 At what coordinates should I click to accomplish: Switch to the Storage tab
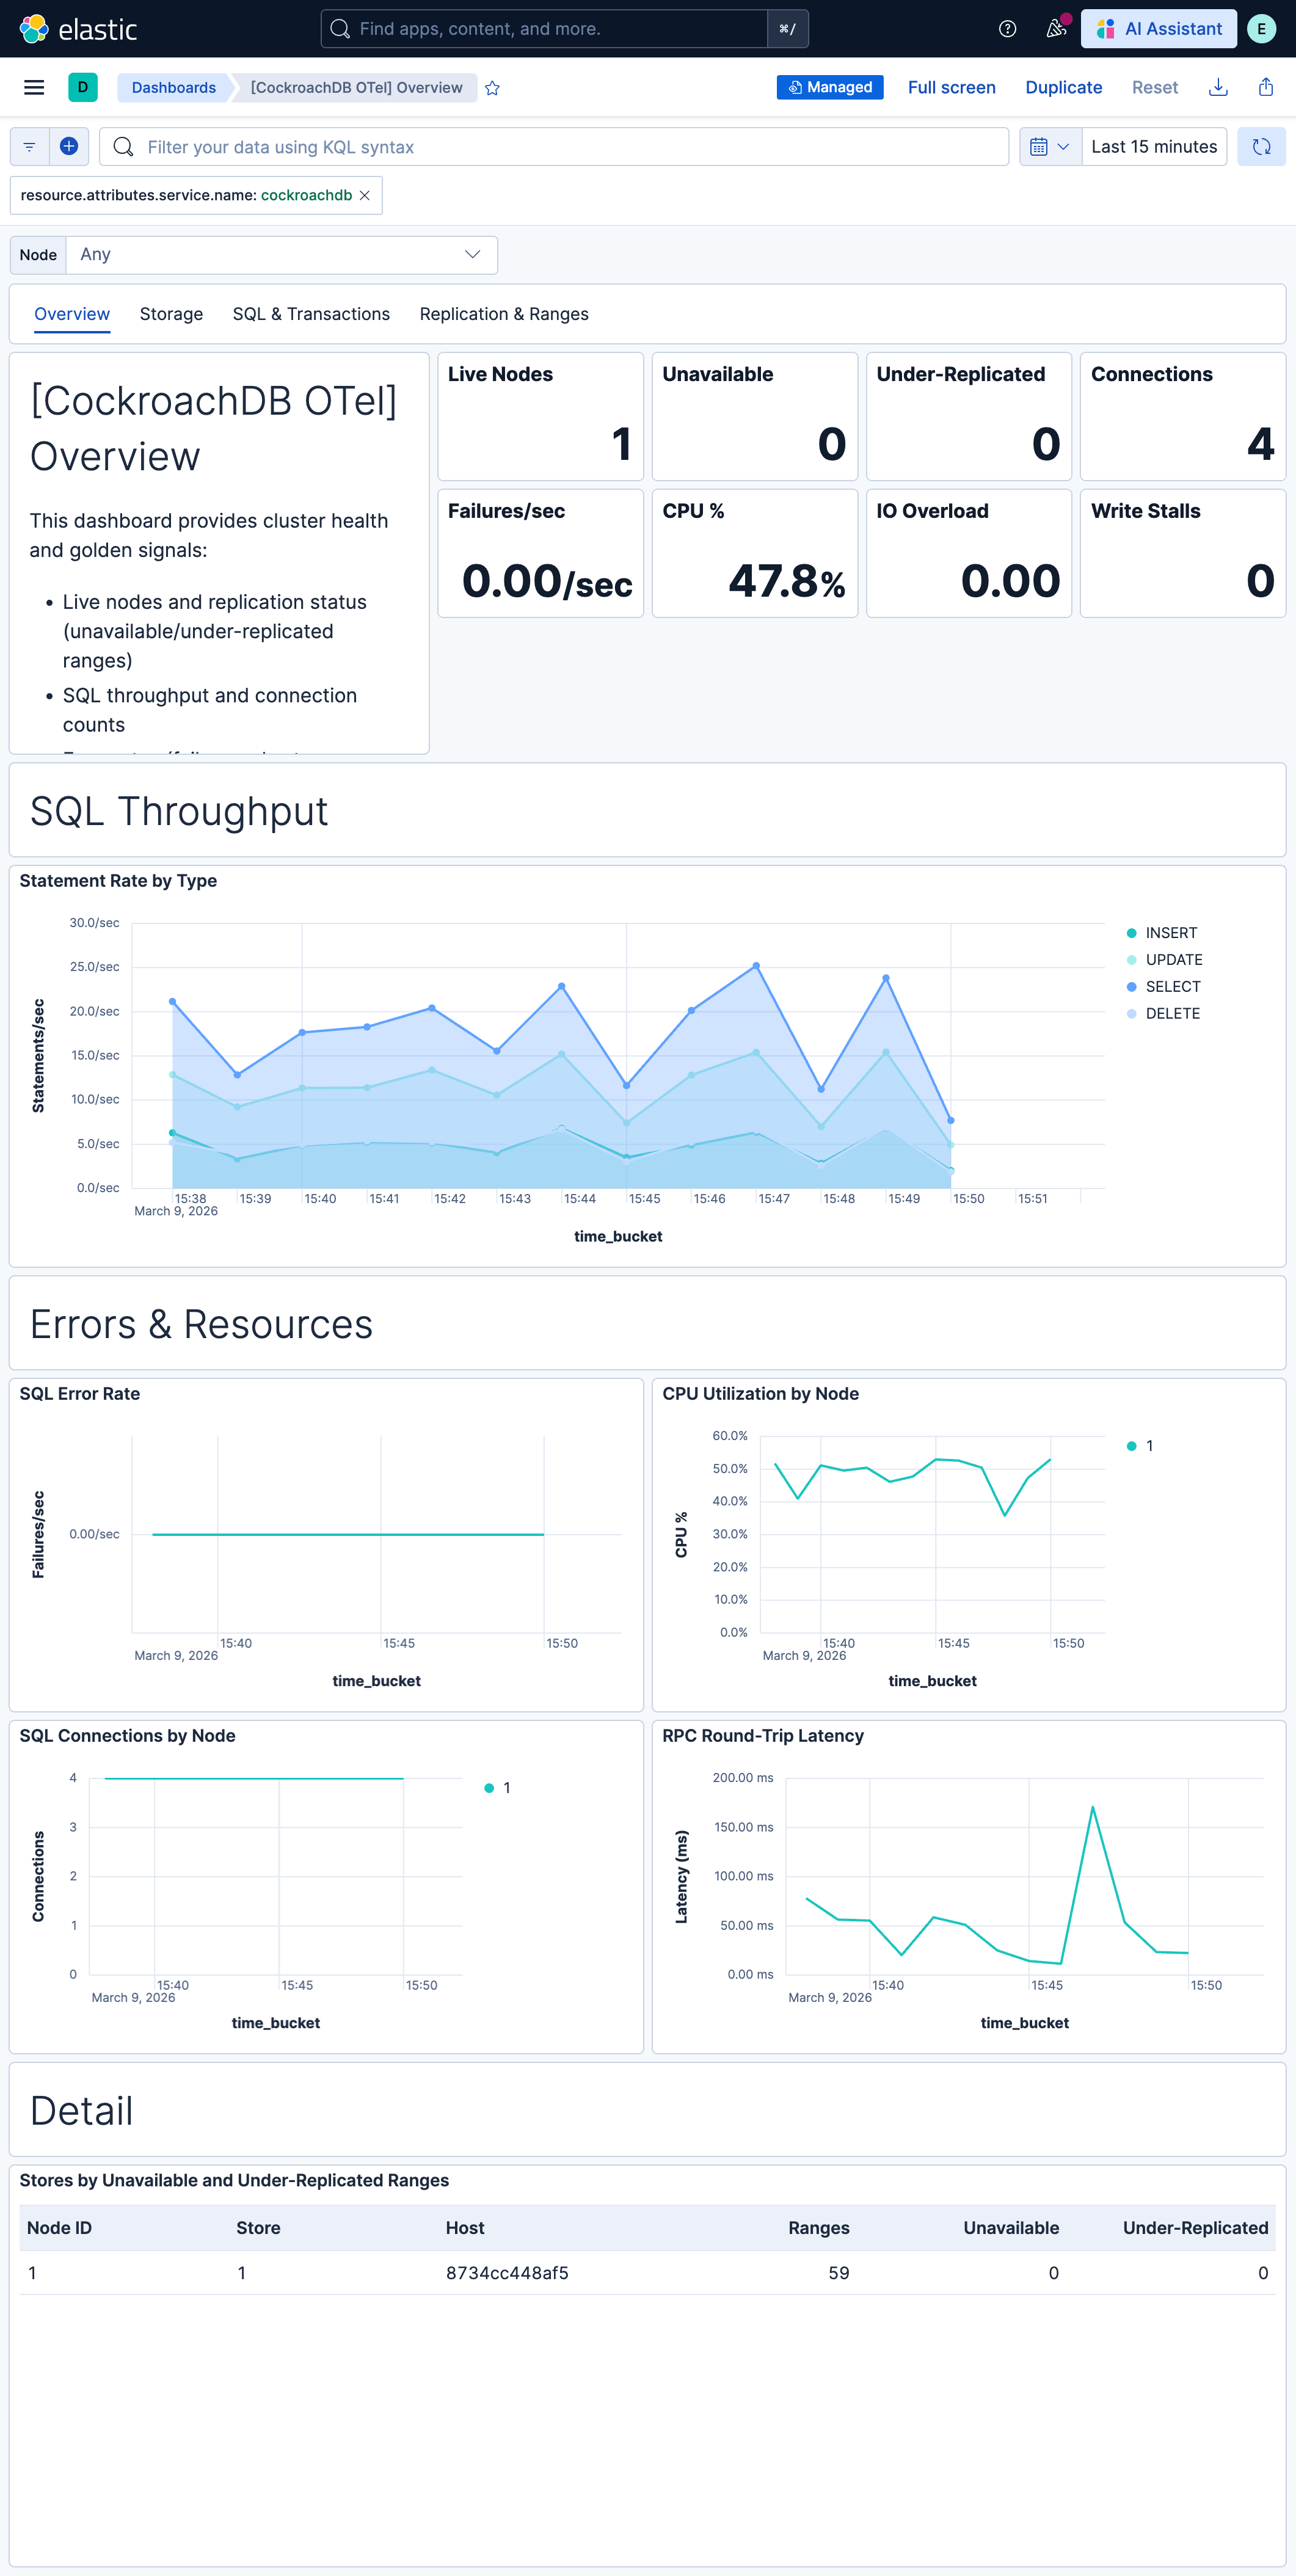(x=171, y=313)
